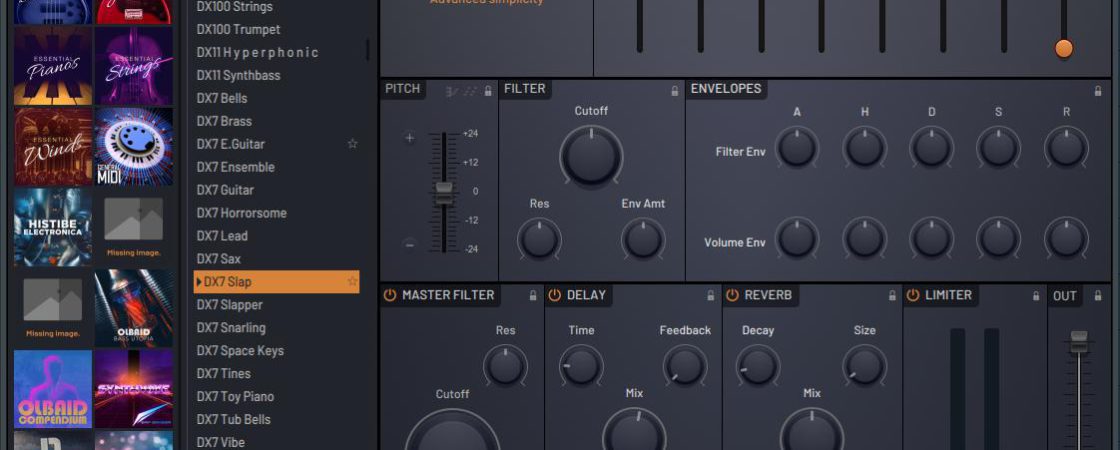Click the DELAY section padlock icon
The image size is (1120, 450).
pos(711,295)
